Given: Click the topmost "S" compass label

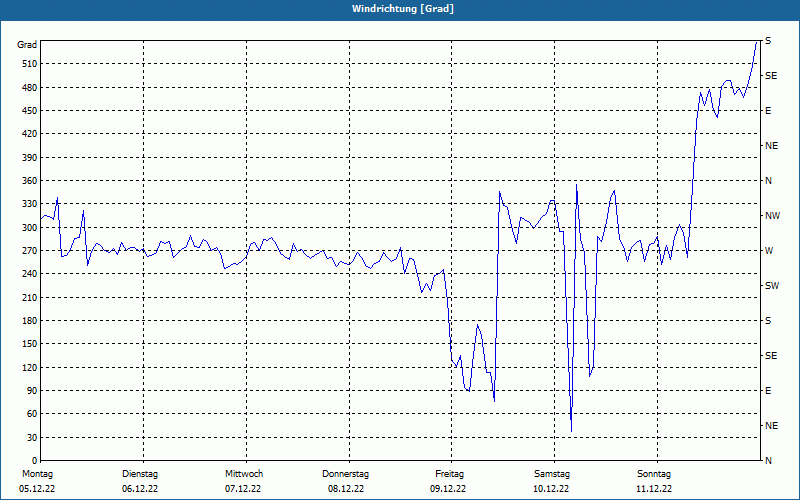Looking at the screenshot, I should (768, 41).
